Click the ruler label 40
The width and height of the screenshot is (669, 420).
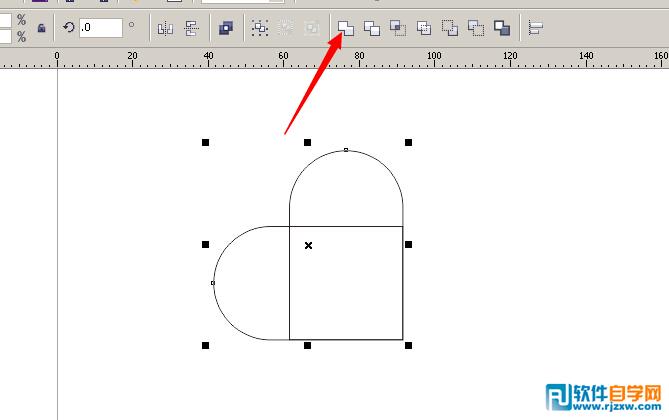pyautogui.click(x=208, y=55)
